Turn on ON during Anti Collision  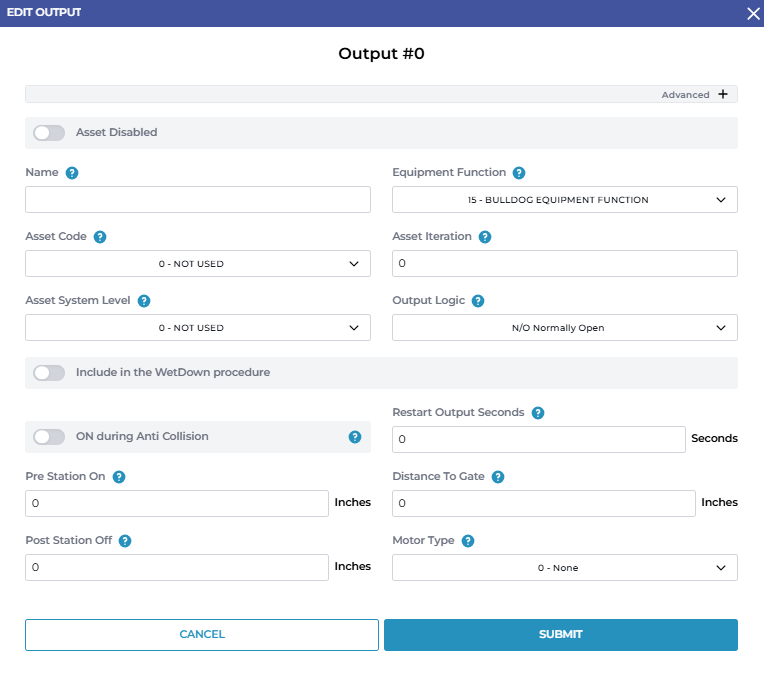49,437
